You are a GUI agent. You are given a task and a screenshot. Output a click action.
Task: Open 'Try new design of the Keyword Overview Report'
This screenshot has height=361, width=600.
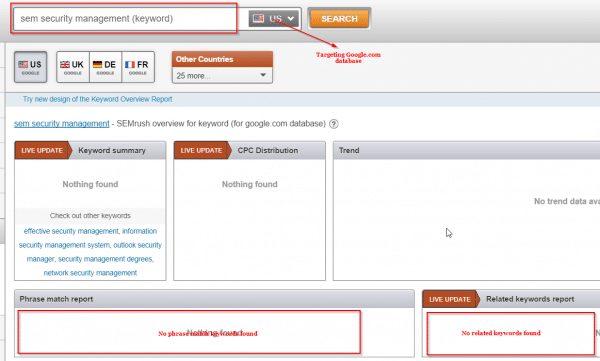(97, 99)
